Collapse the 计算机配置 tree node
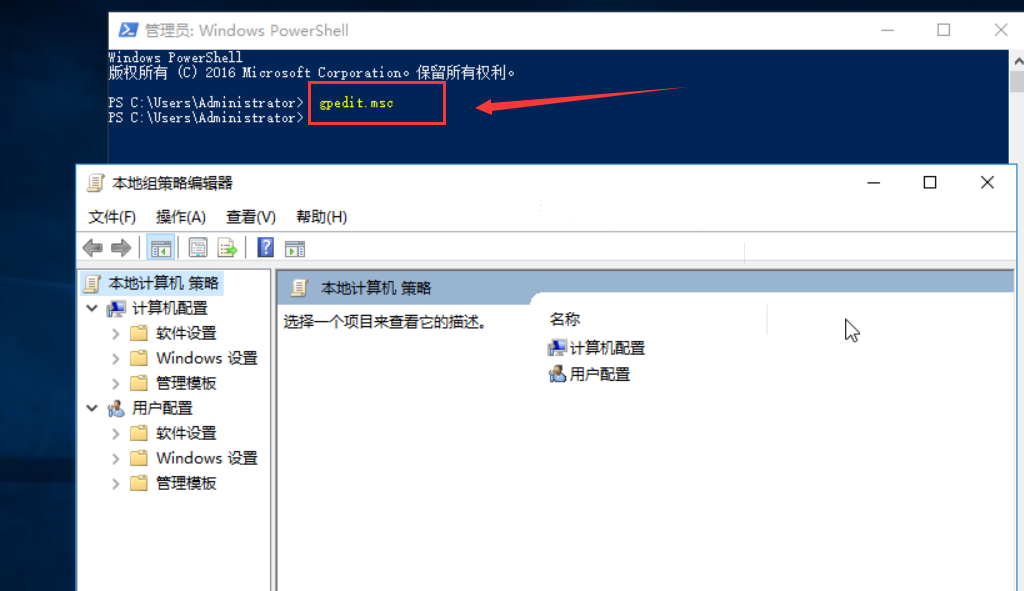Viewport: 1024px width, 591px height. (92, 308)
